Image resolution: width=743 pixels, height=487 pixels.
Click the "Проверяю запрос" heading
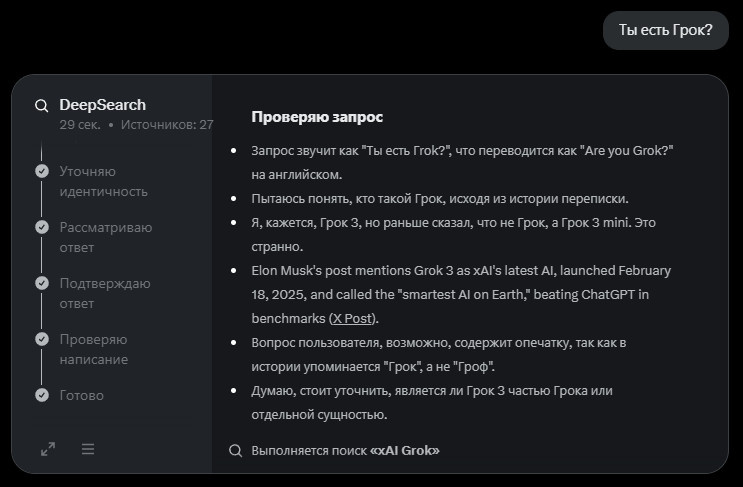317,117
